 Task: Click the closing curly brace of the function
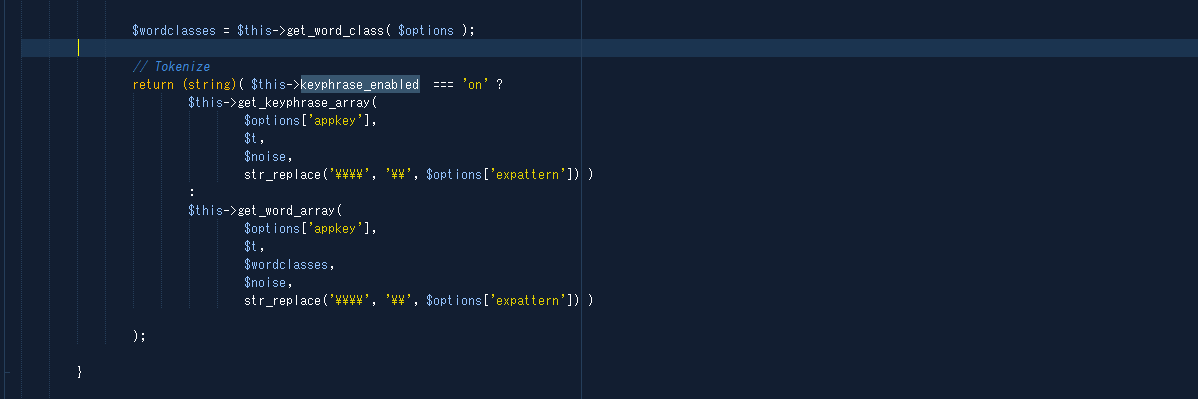point(79,372)
